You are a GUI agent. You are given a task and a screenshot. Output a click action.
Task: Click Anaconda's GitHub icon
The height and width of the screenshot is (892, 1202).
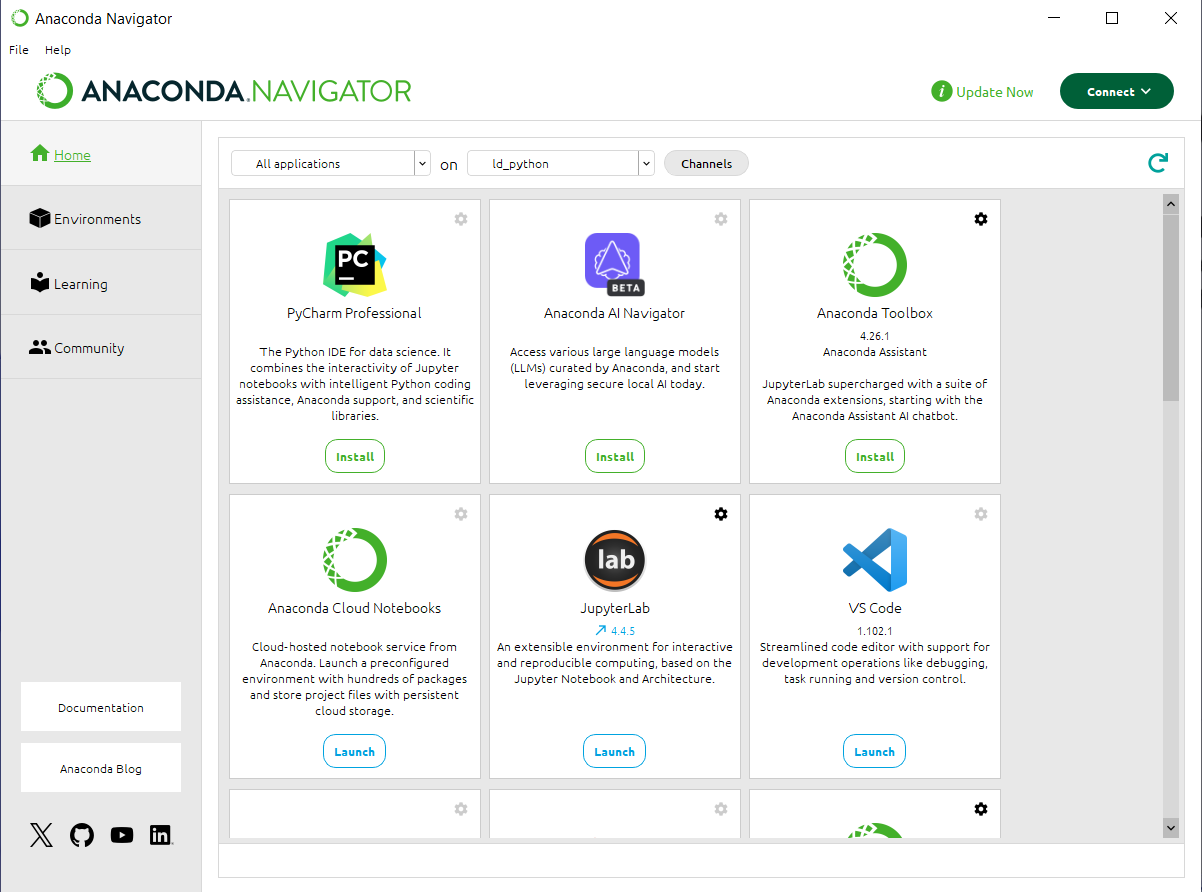[x=81, y=835]
